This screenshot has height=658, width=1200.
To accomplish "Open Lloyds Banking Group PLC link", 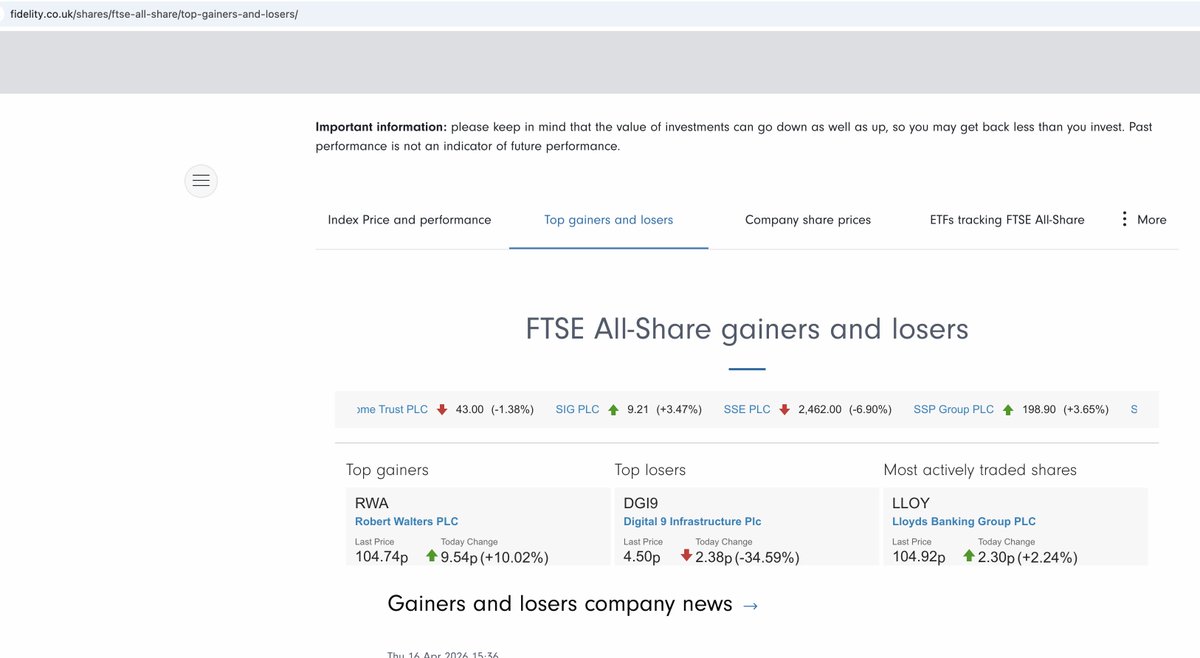I will 964,522.
